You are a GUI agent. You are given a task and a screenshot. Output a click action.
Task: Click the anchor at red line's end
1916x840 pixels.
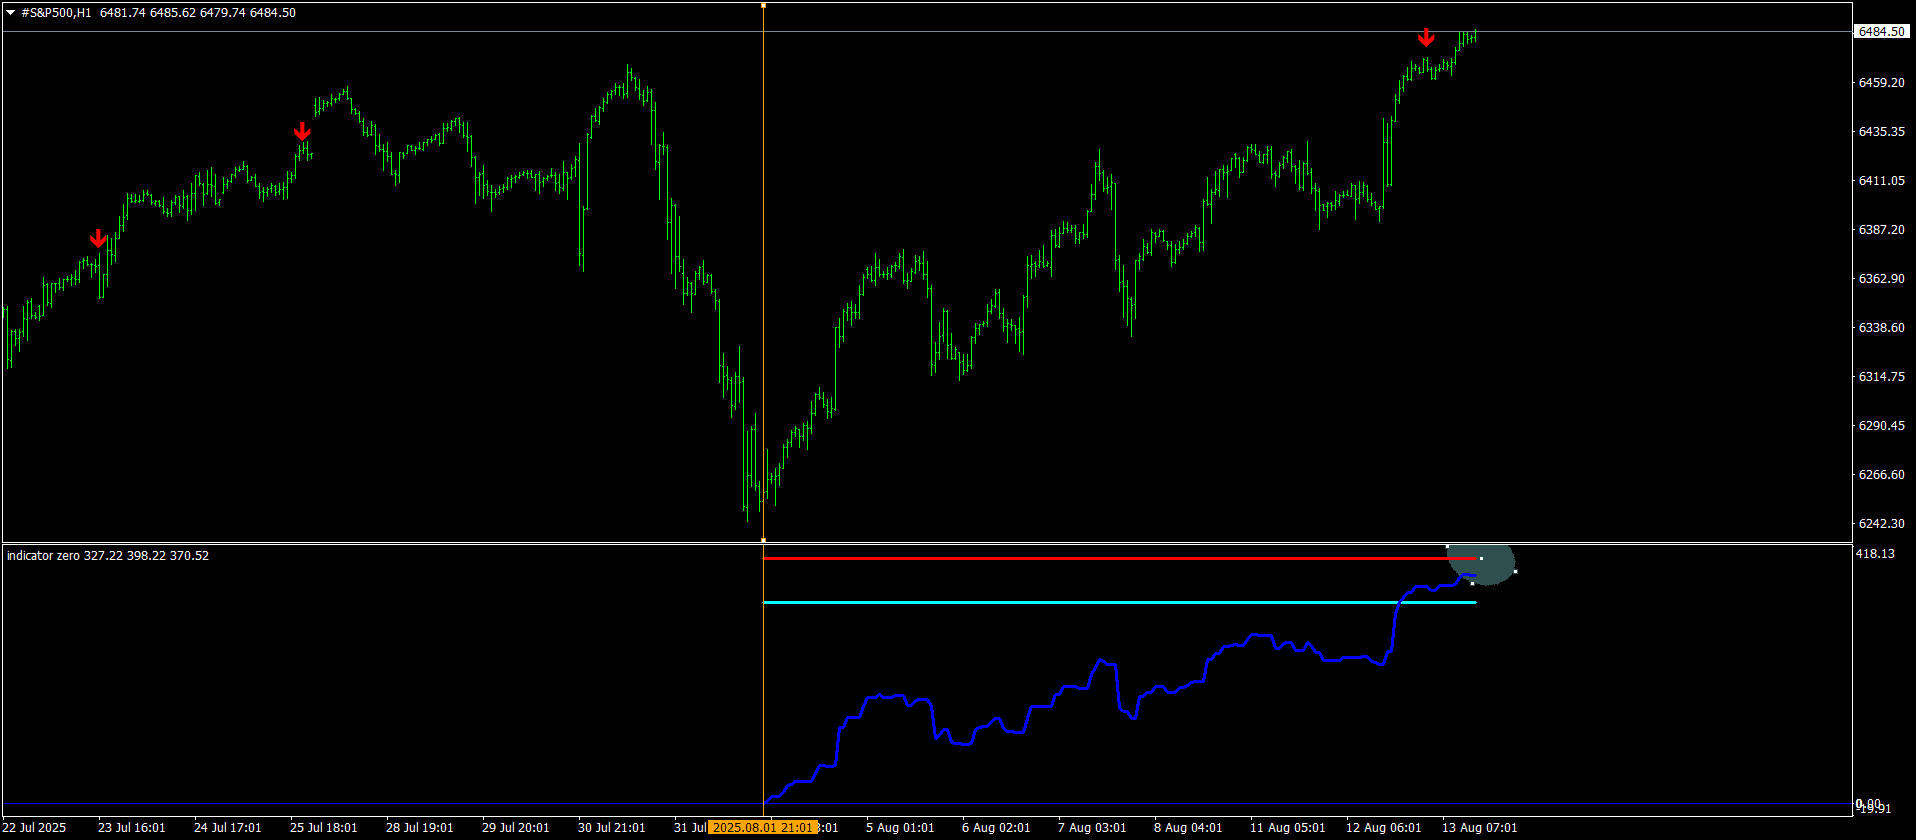(x=1481, y=558)
